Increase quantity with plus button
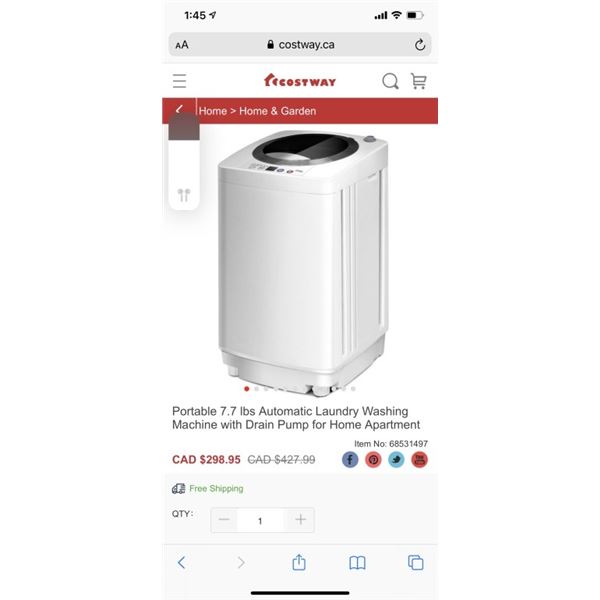This screenshot has height=600, width=600. pos(300,520)
